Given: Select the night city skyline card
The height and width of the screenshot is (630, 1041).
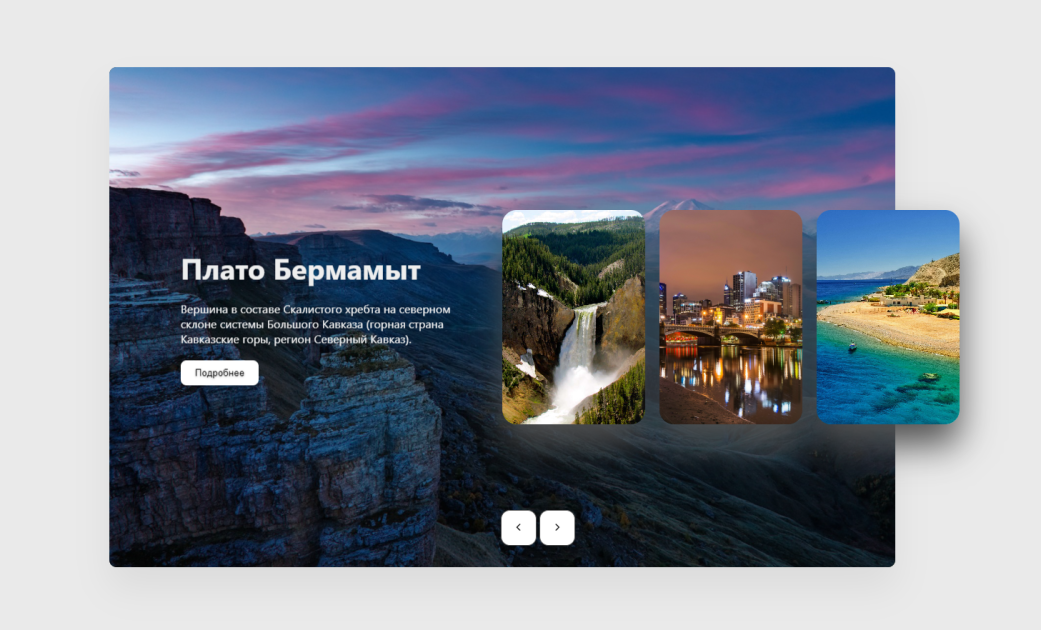Looking at the screenshot, I should tap(730, 317).
